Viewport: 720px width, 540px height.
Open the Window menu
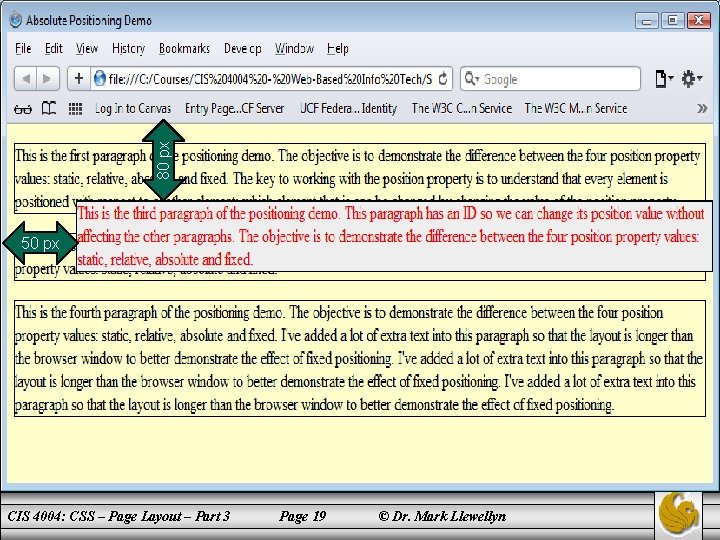pos(294,49)
